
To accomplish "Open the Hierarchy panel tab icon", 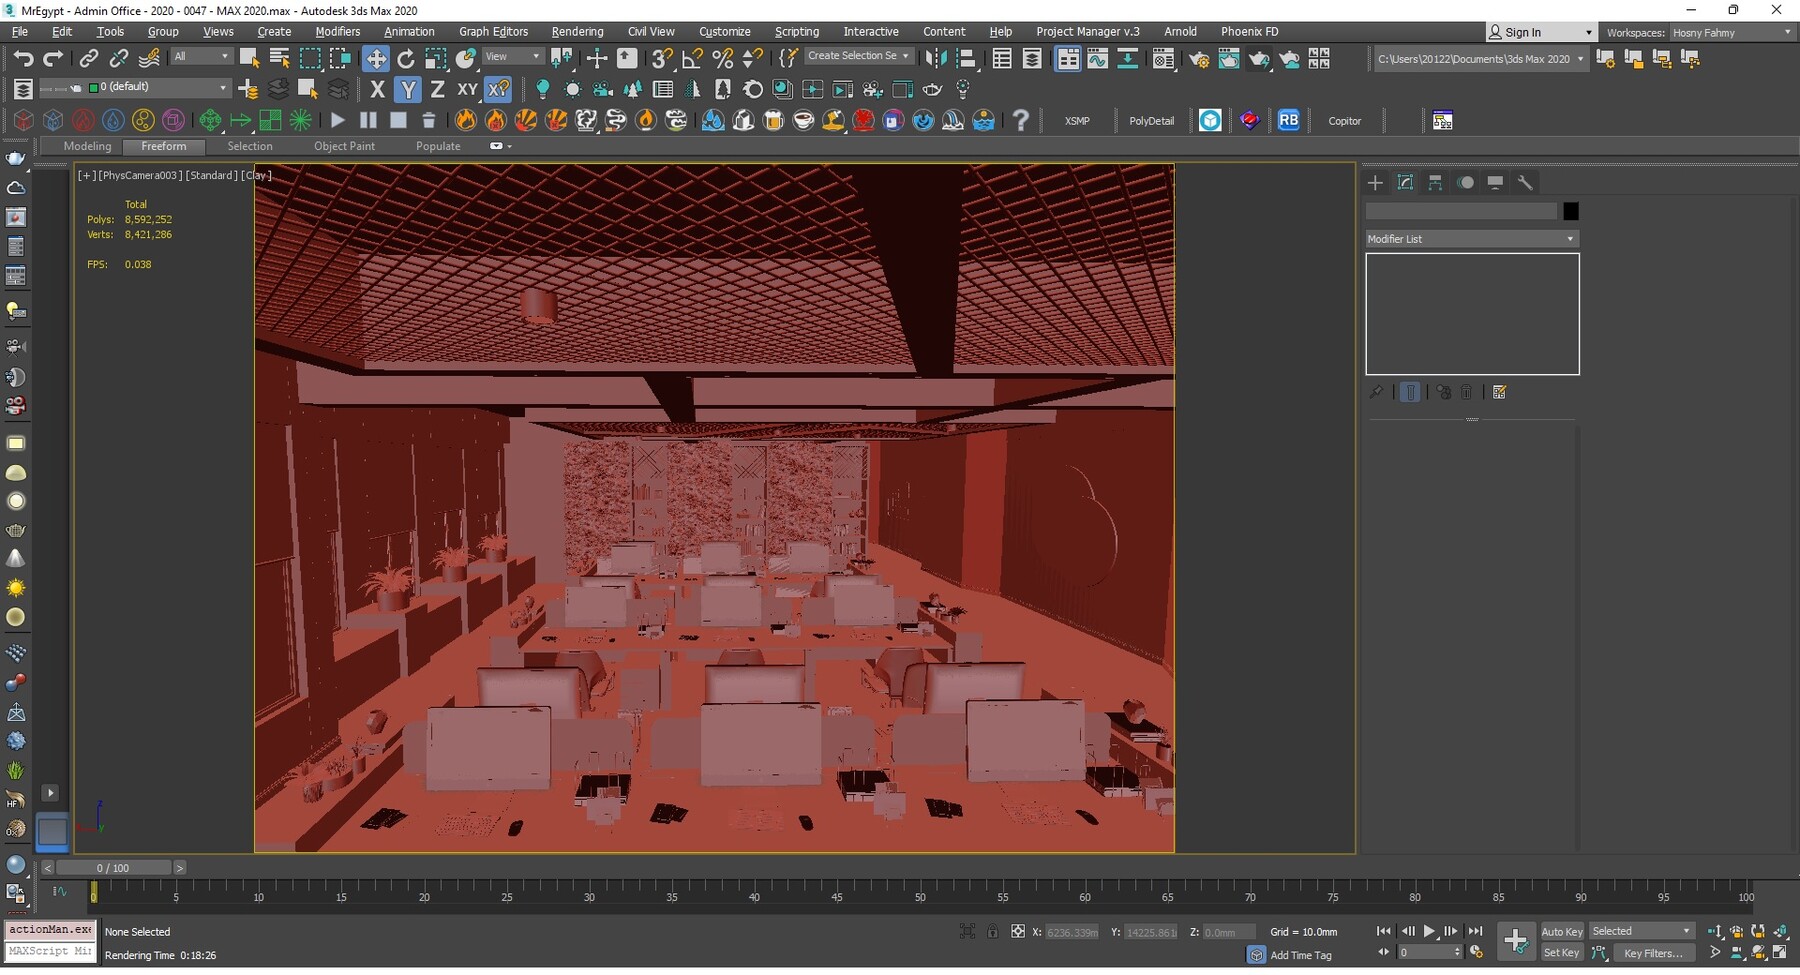I will point(1435,182).
